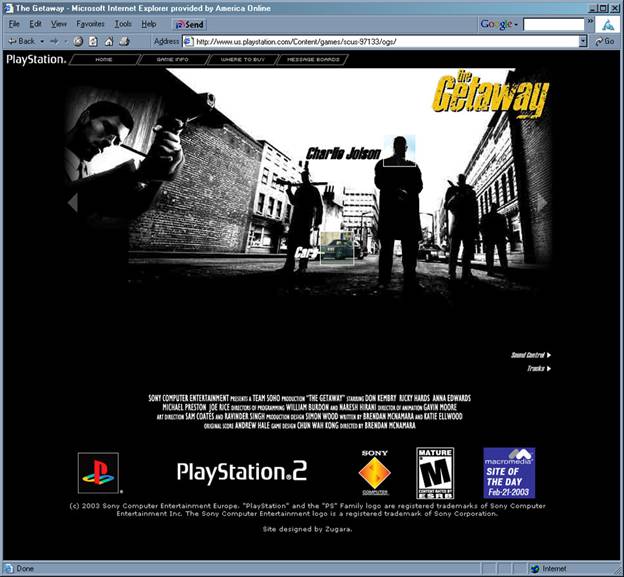Click the AOL logo icon top right
Image resolution: width=624 pixels, height=577 pixels.
[x=607, y=25]
